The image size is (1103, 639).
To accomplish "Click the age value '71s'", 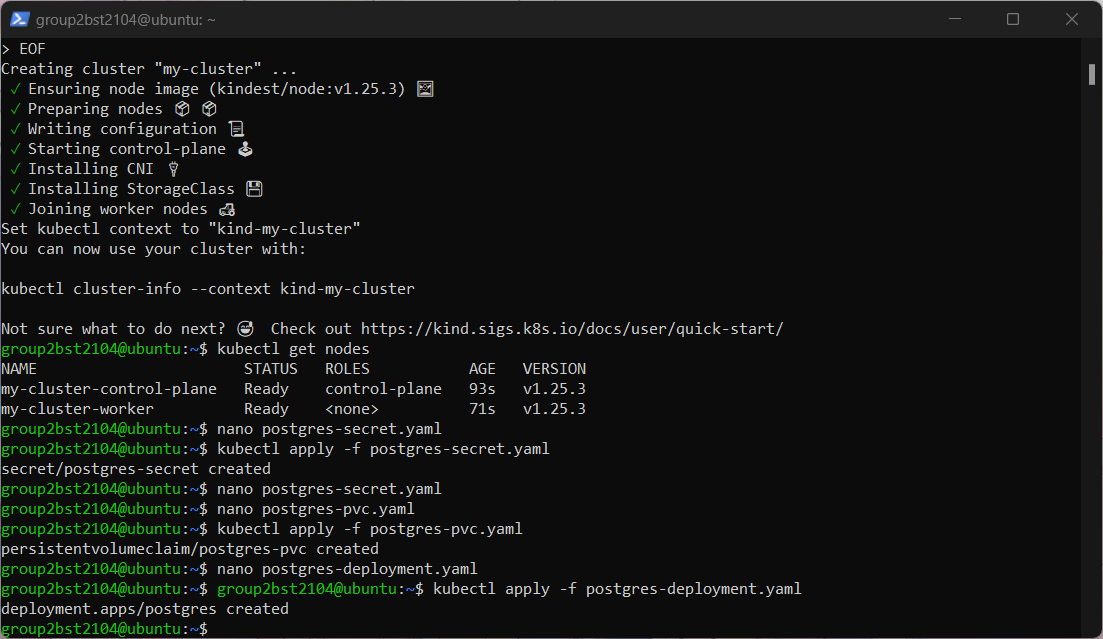I will point(483,409).
